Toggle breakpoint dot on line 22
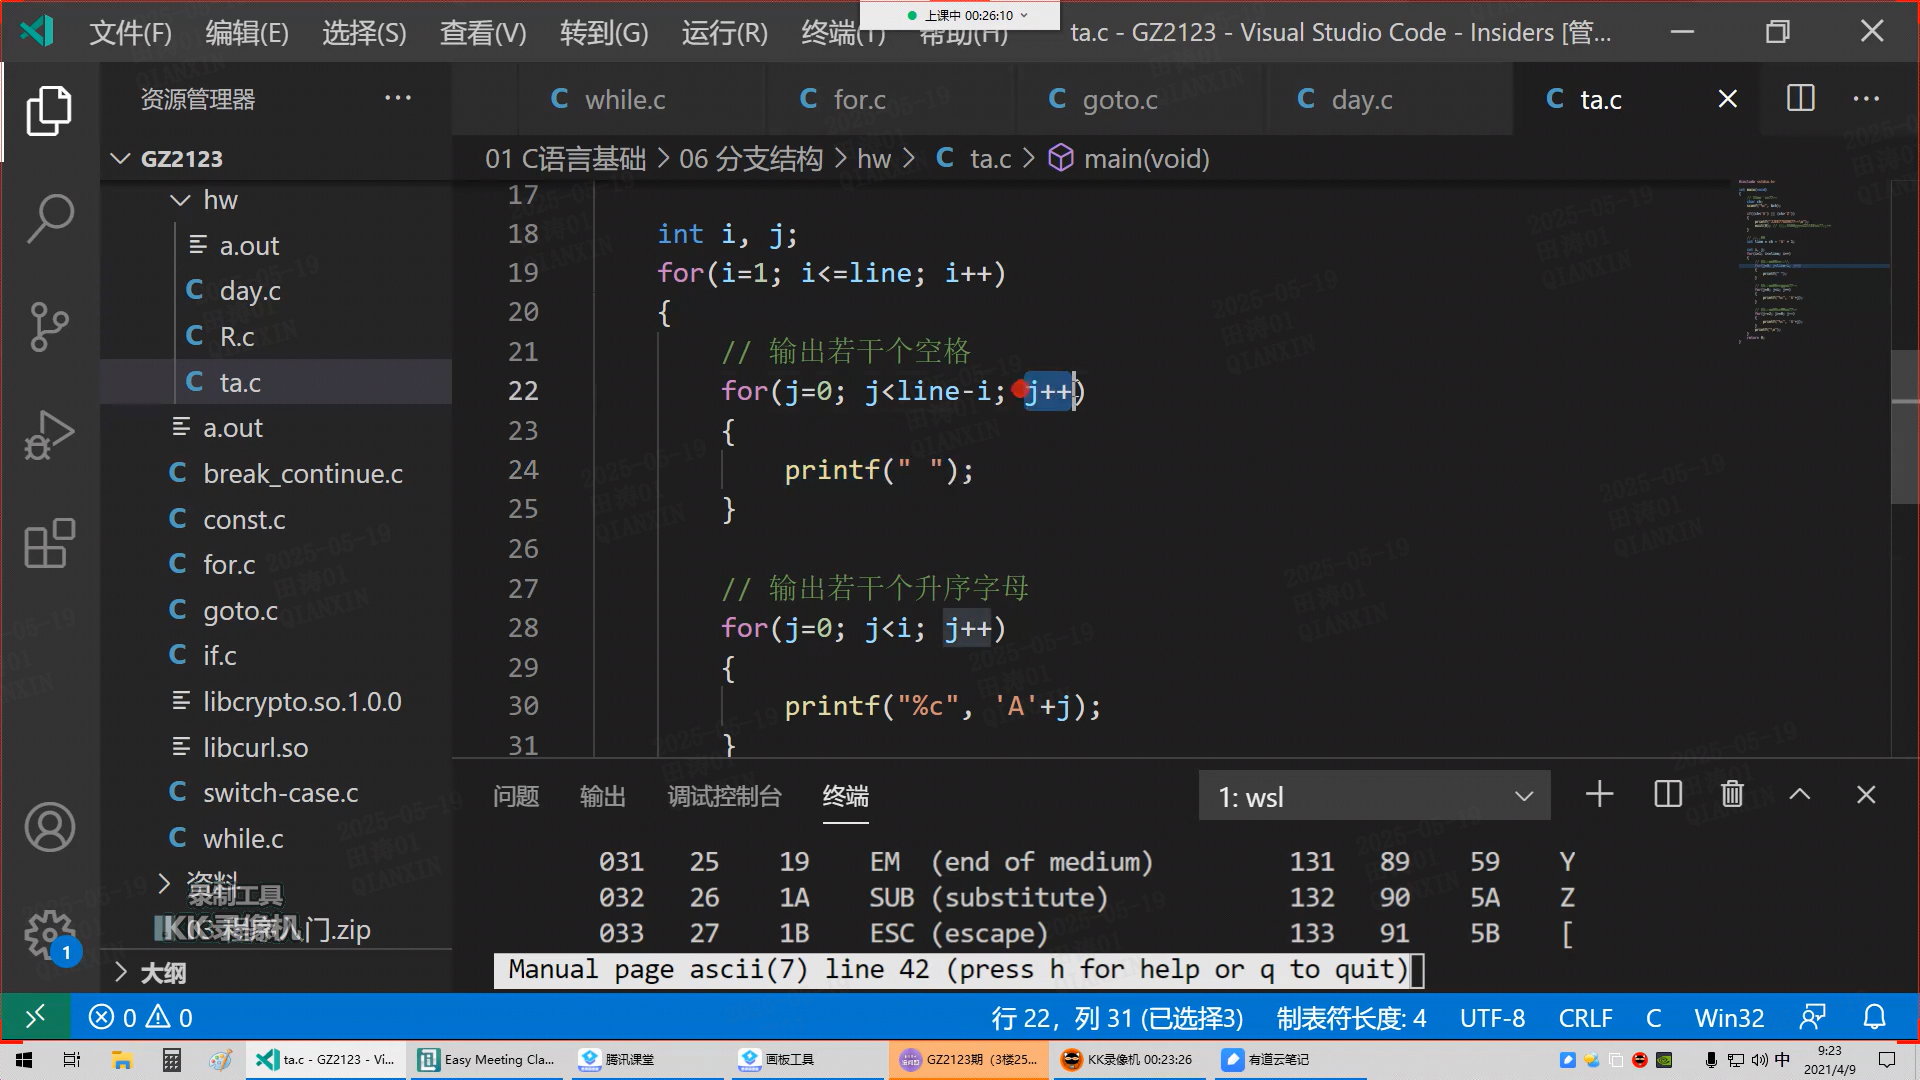The image size is (1920, 1080). pyautogui.click(x=1018, y=389)
